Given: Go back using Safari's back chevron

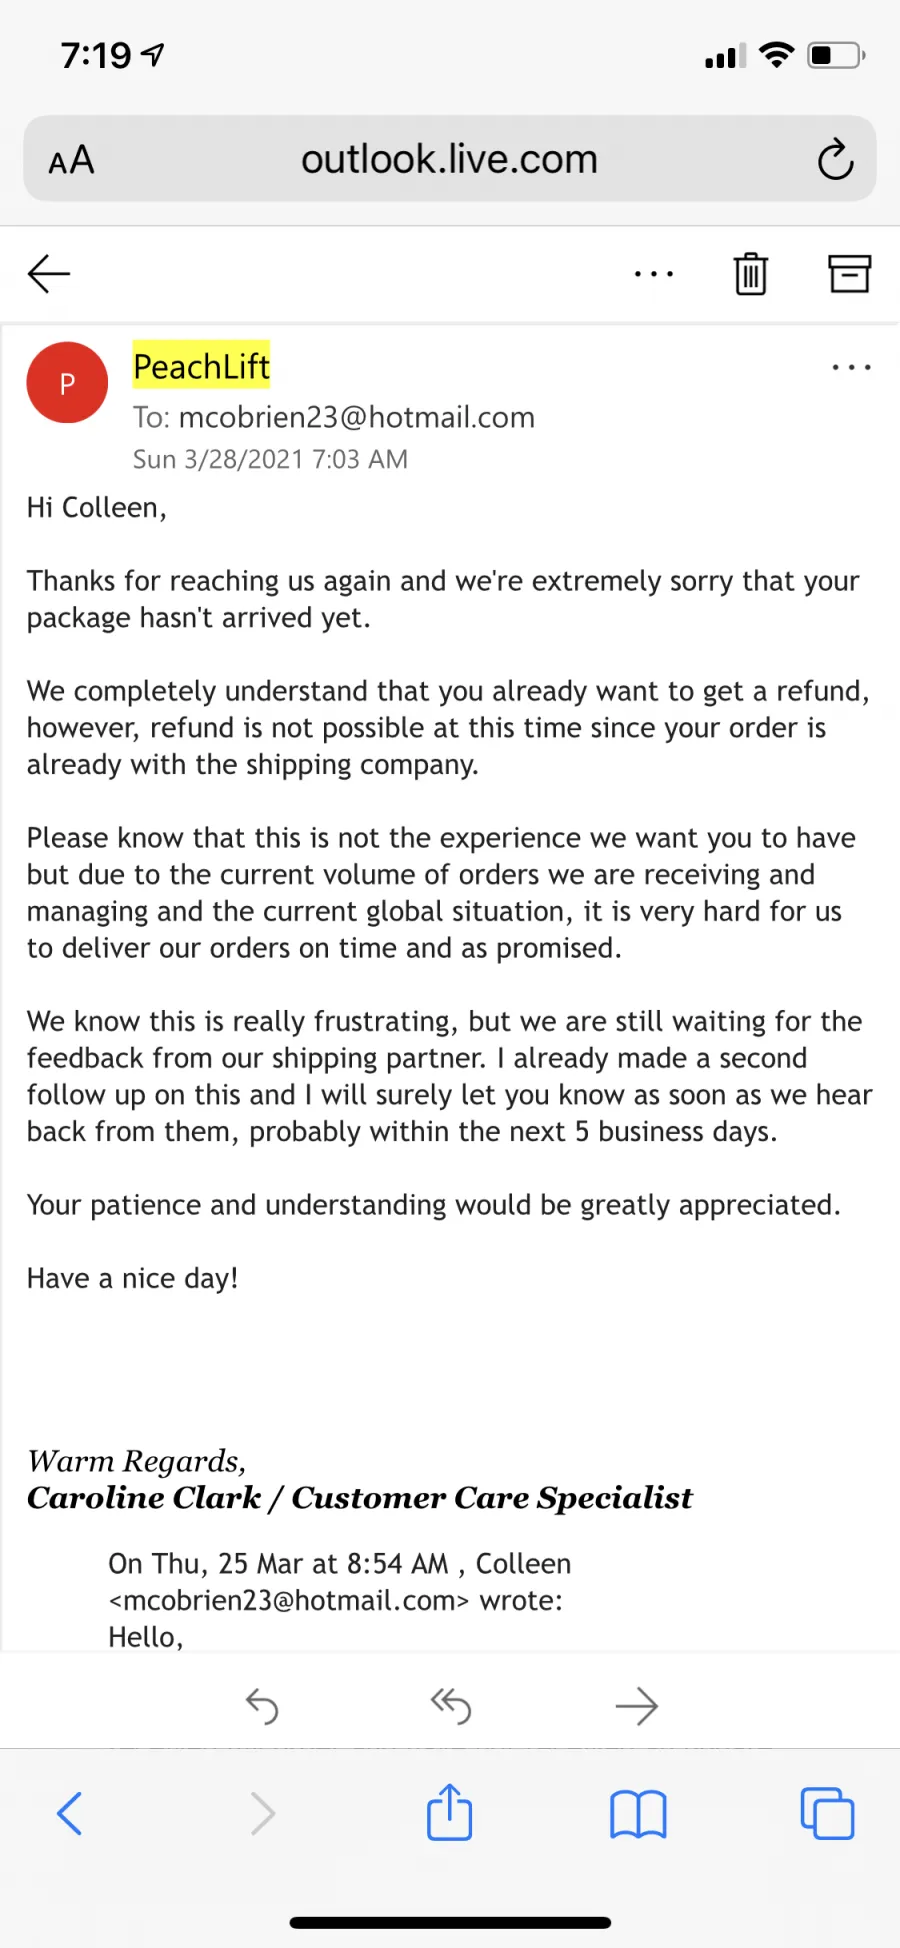Looking at the screenshot, I should (x=69, y=1813).
